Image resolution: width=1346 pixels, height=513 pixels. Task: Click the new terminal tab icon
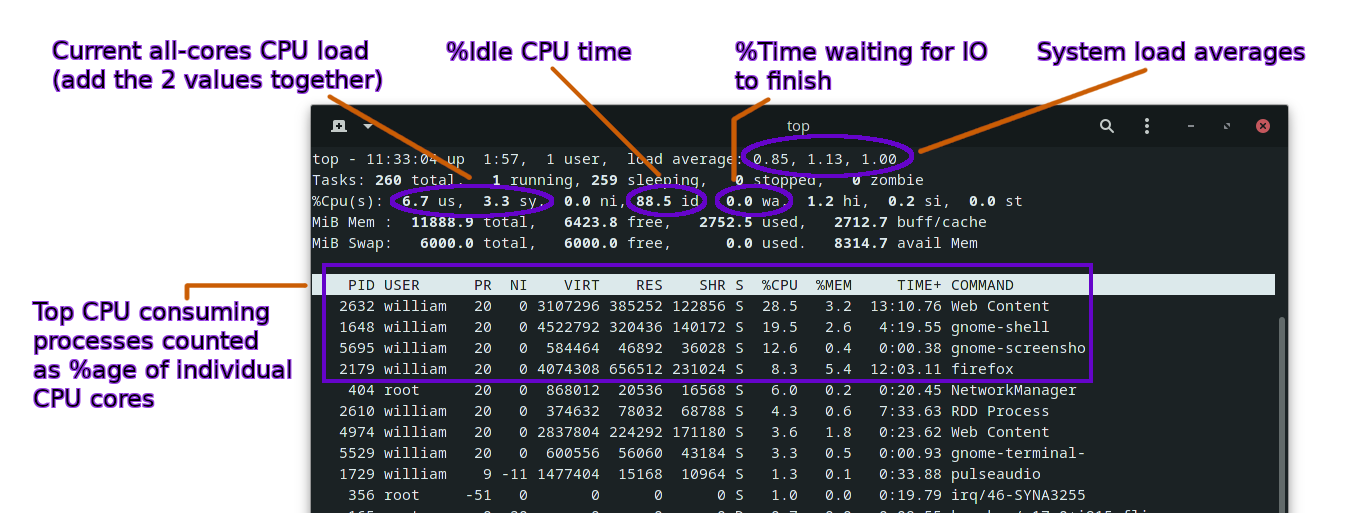339,126
